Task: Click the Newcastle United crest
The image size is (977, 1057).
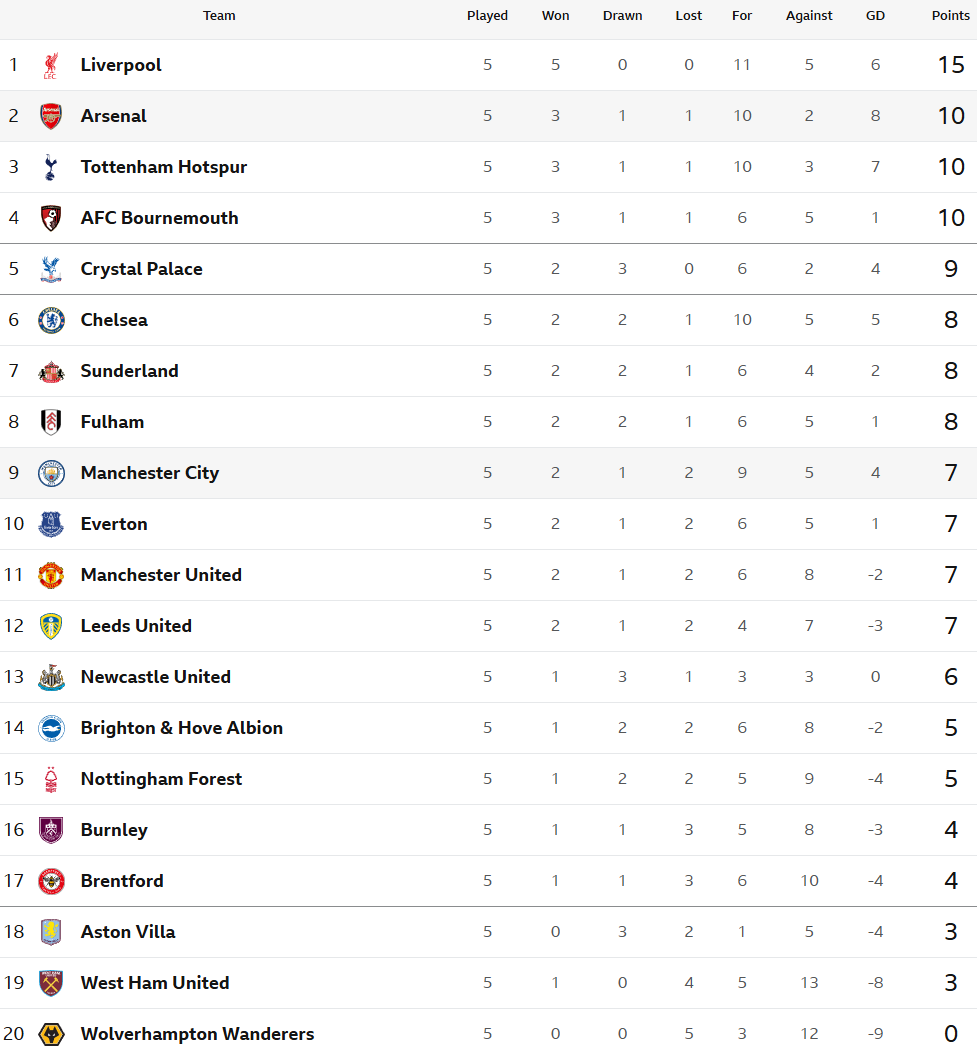Action: tap(51, 677)
